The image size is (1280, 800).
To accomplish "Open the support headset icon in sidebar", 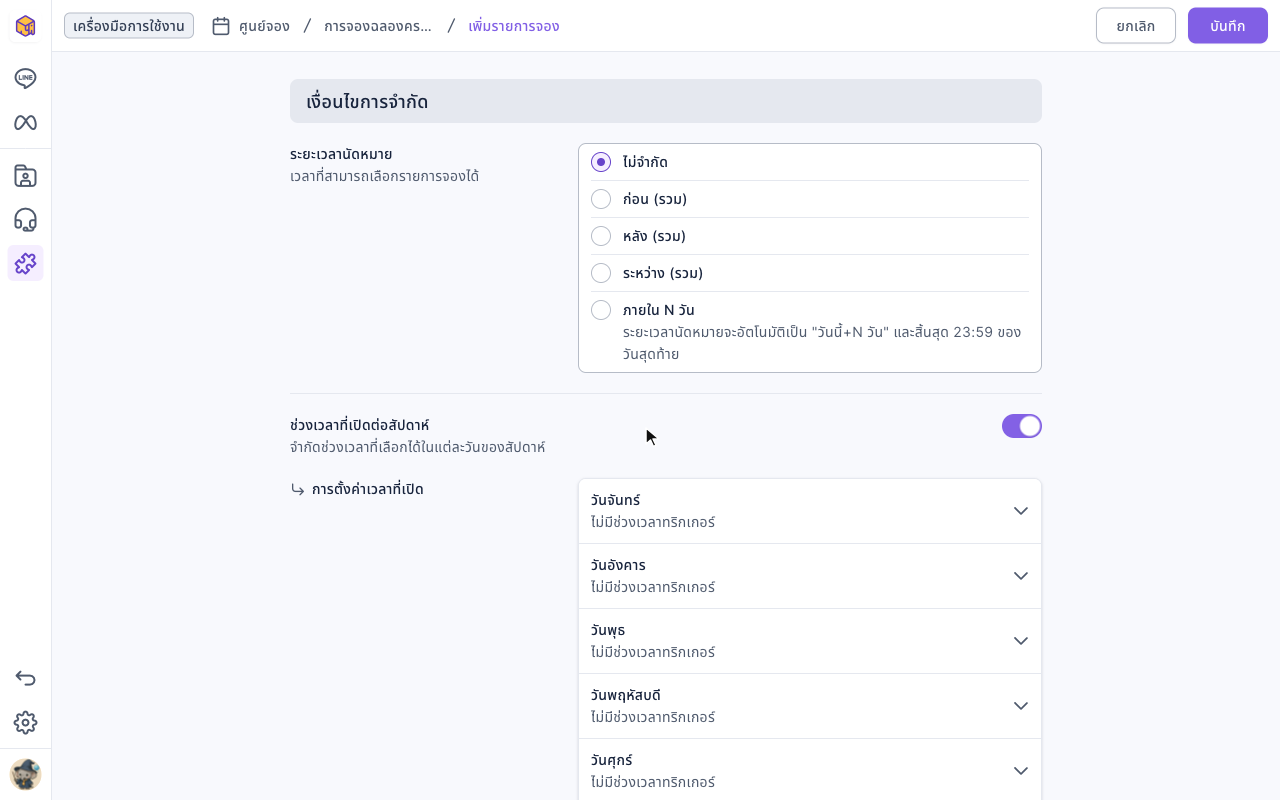I will coord(25,220).
